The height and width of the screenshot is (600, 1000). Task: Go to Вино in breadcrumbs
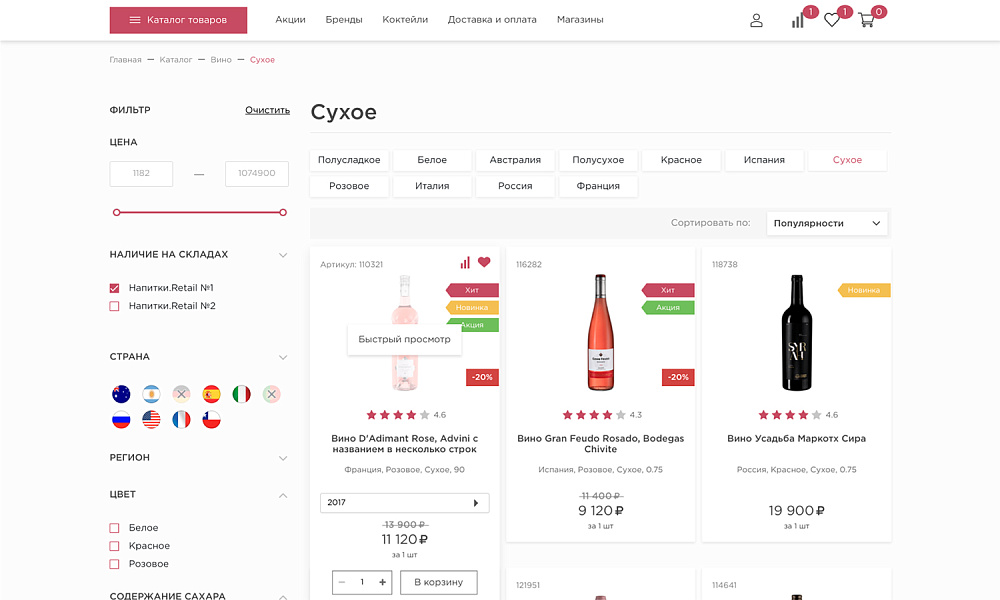(x=221, y=60)
